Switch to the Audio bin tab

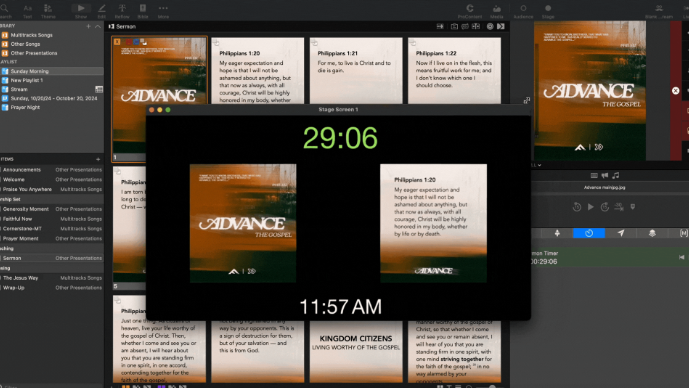click(557, 233)
